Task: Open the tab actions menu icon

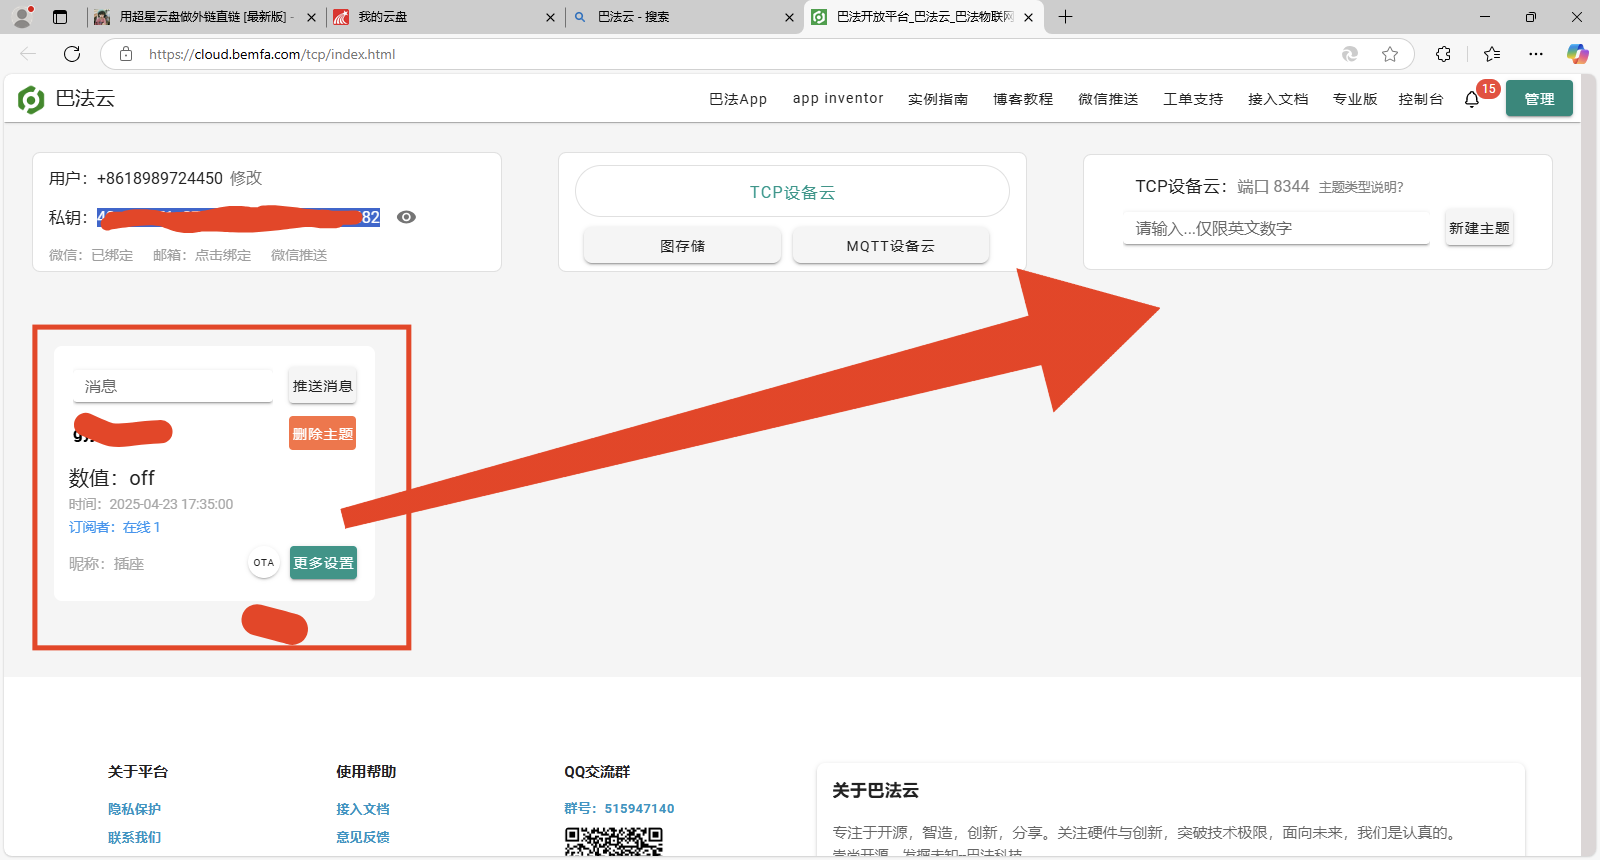Action: tap(60, 17)
